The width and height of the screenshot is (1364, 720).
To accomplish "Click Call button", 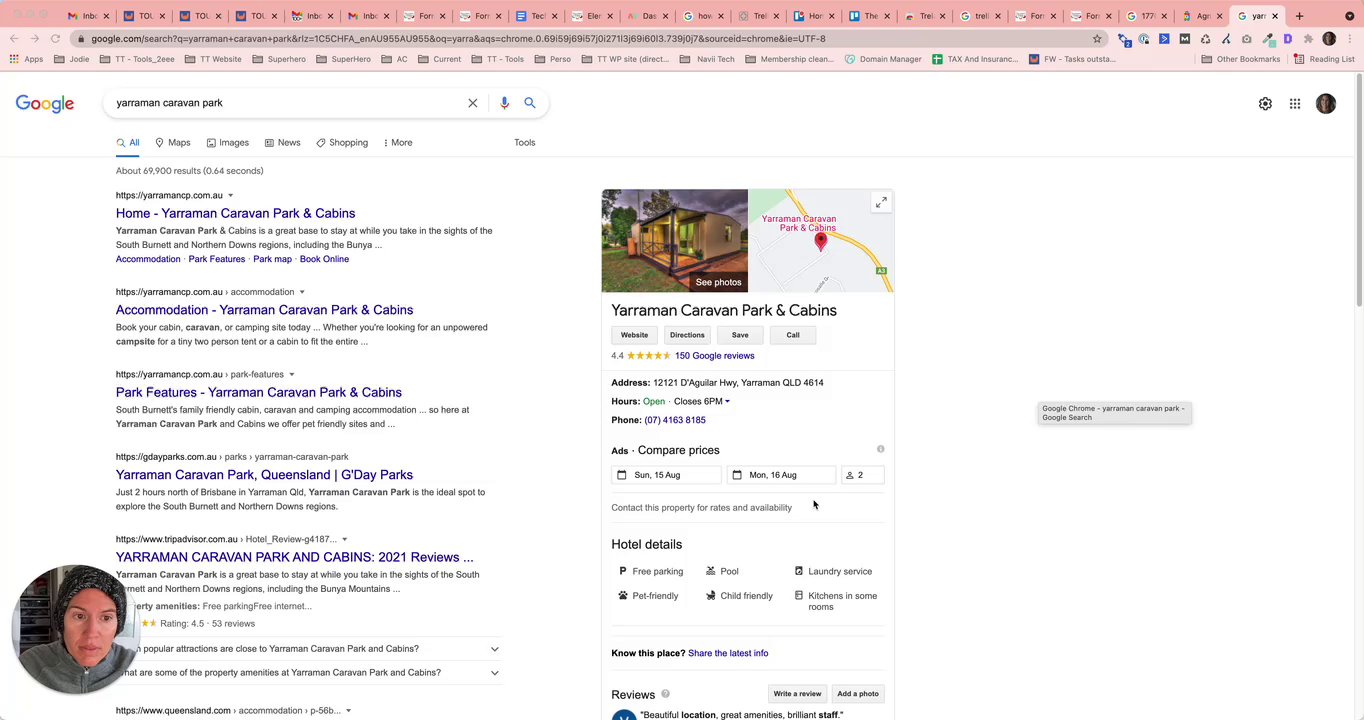I will click(x=793, y=335).
